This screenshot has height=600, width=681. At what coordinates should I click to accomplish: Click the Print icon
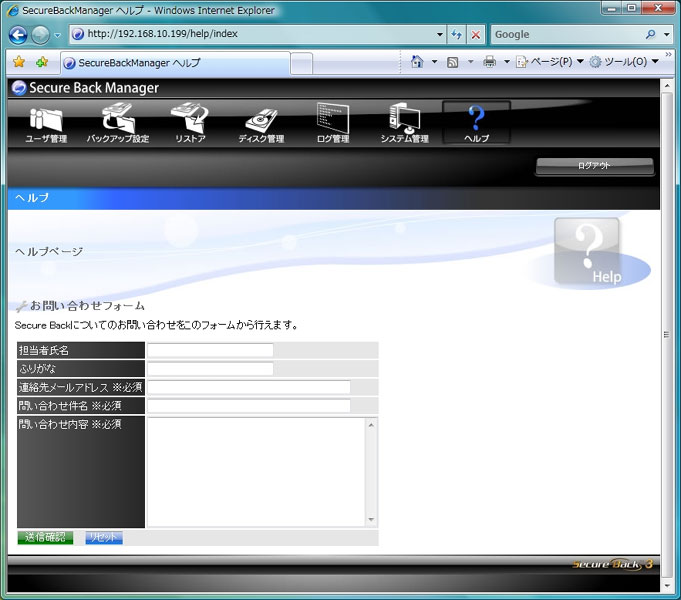[489, 62]
